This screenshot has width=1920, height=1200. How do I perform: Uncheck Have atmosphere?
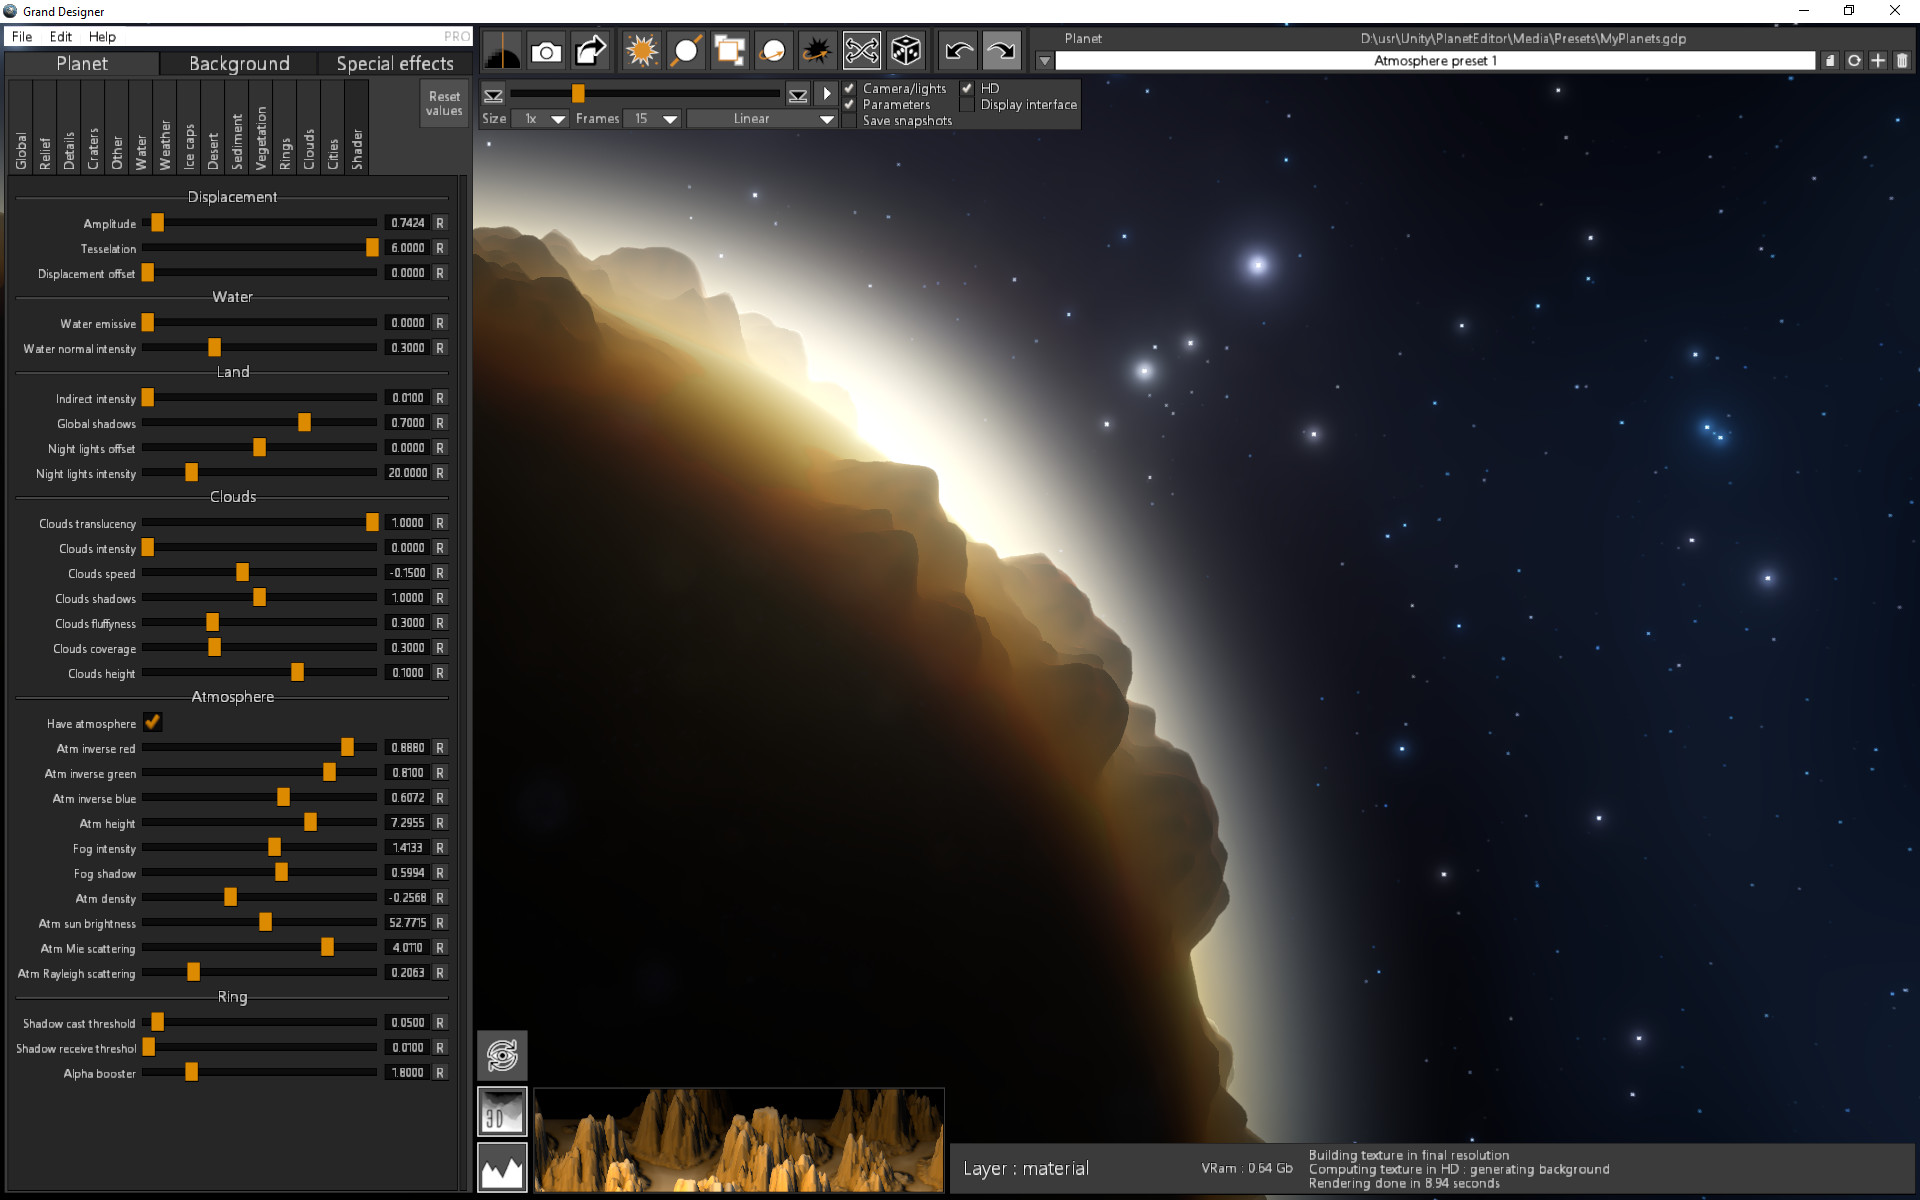click(152, 722)
